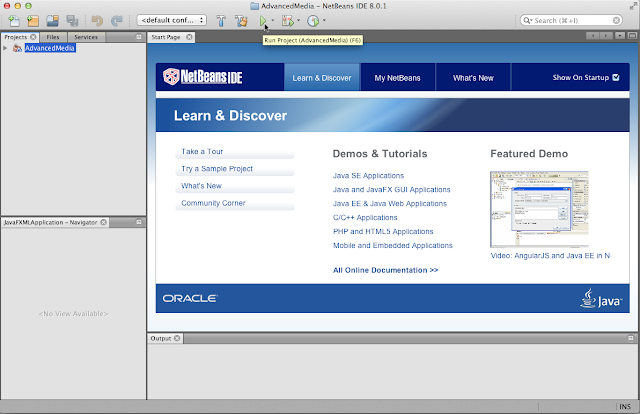640x414 pixels.
Task: Click the NetBeans IDE logo
Action: coord(202,76)
